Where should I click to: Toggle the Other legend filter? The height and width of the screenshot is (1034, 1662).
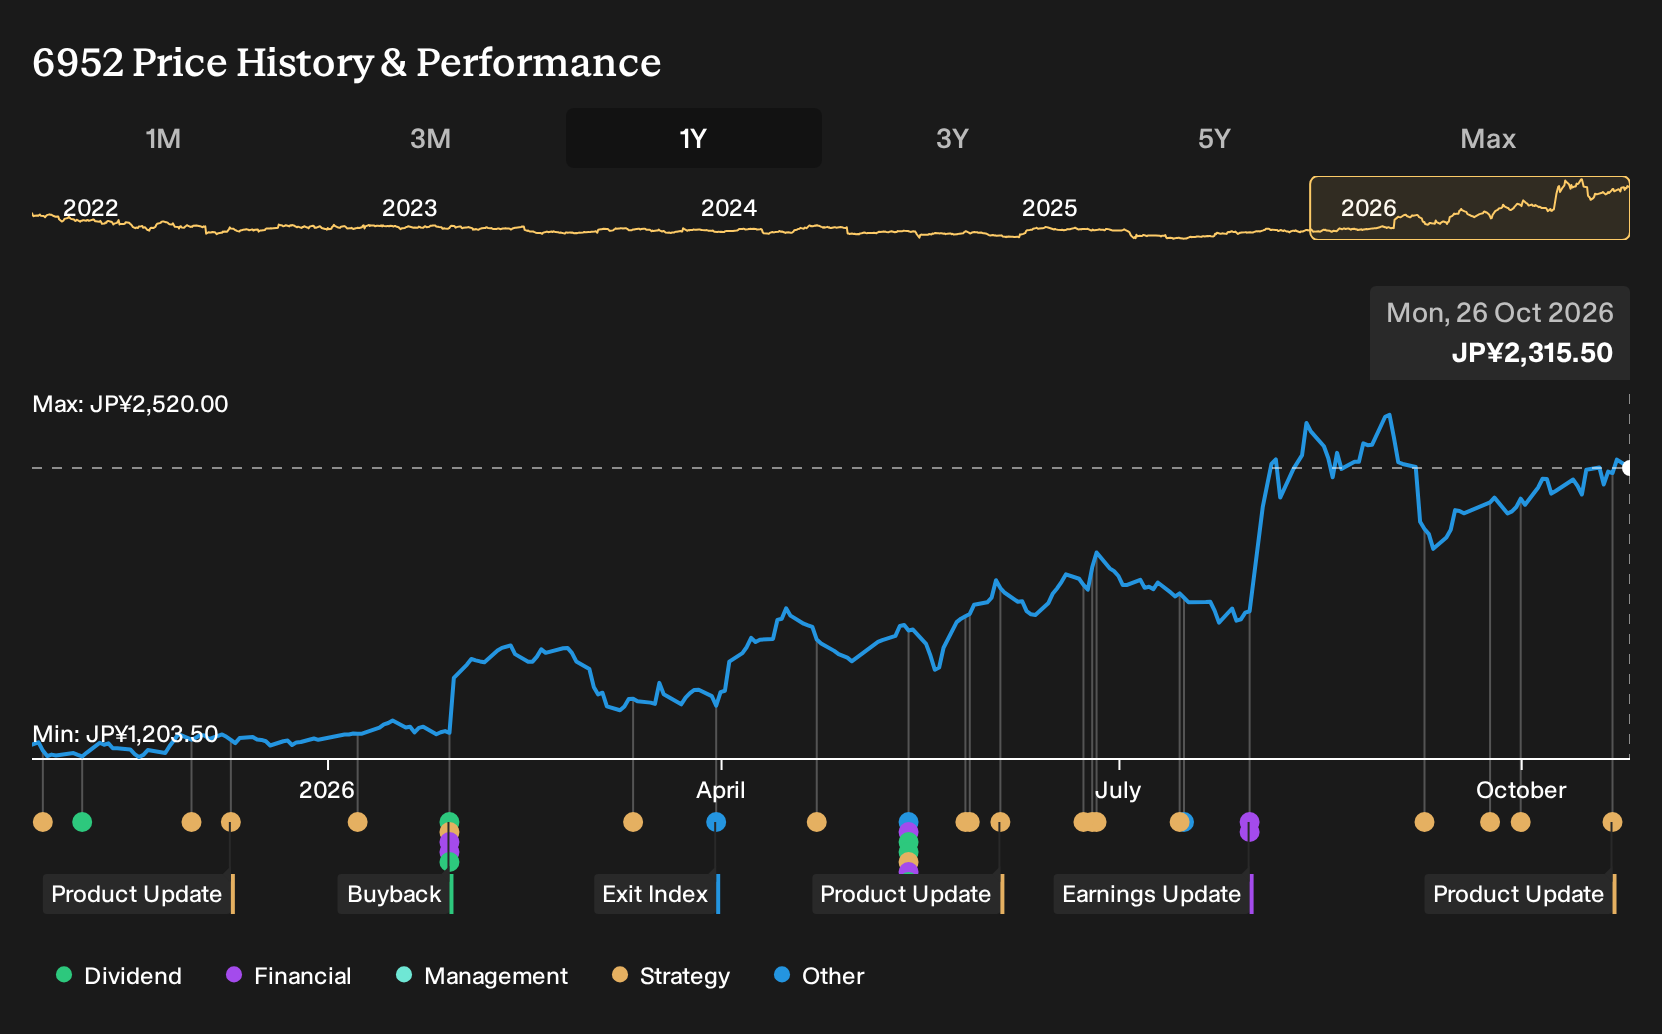coord(819,976)
